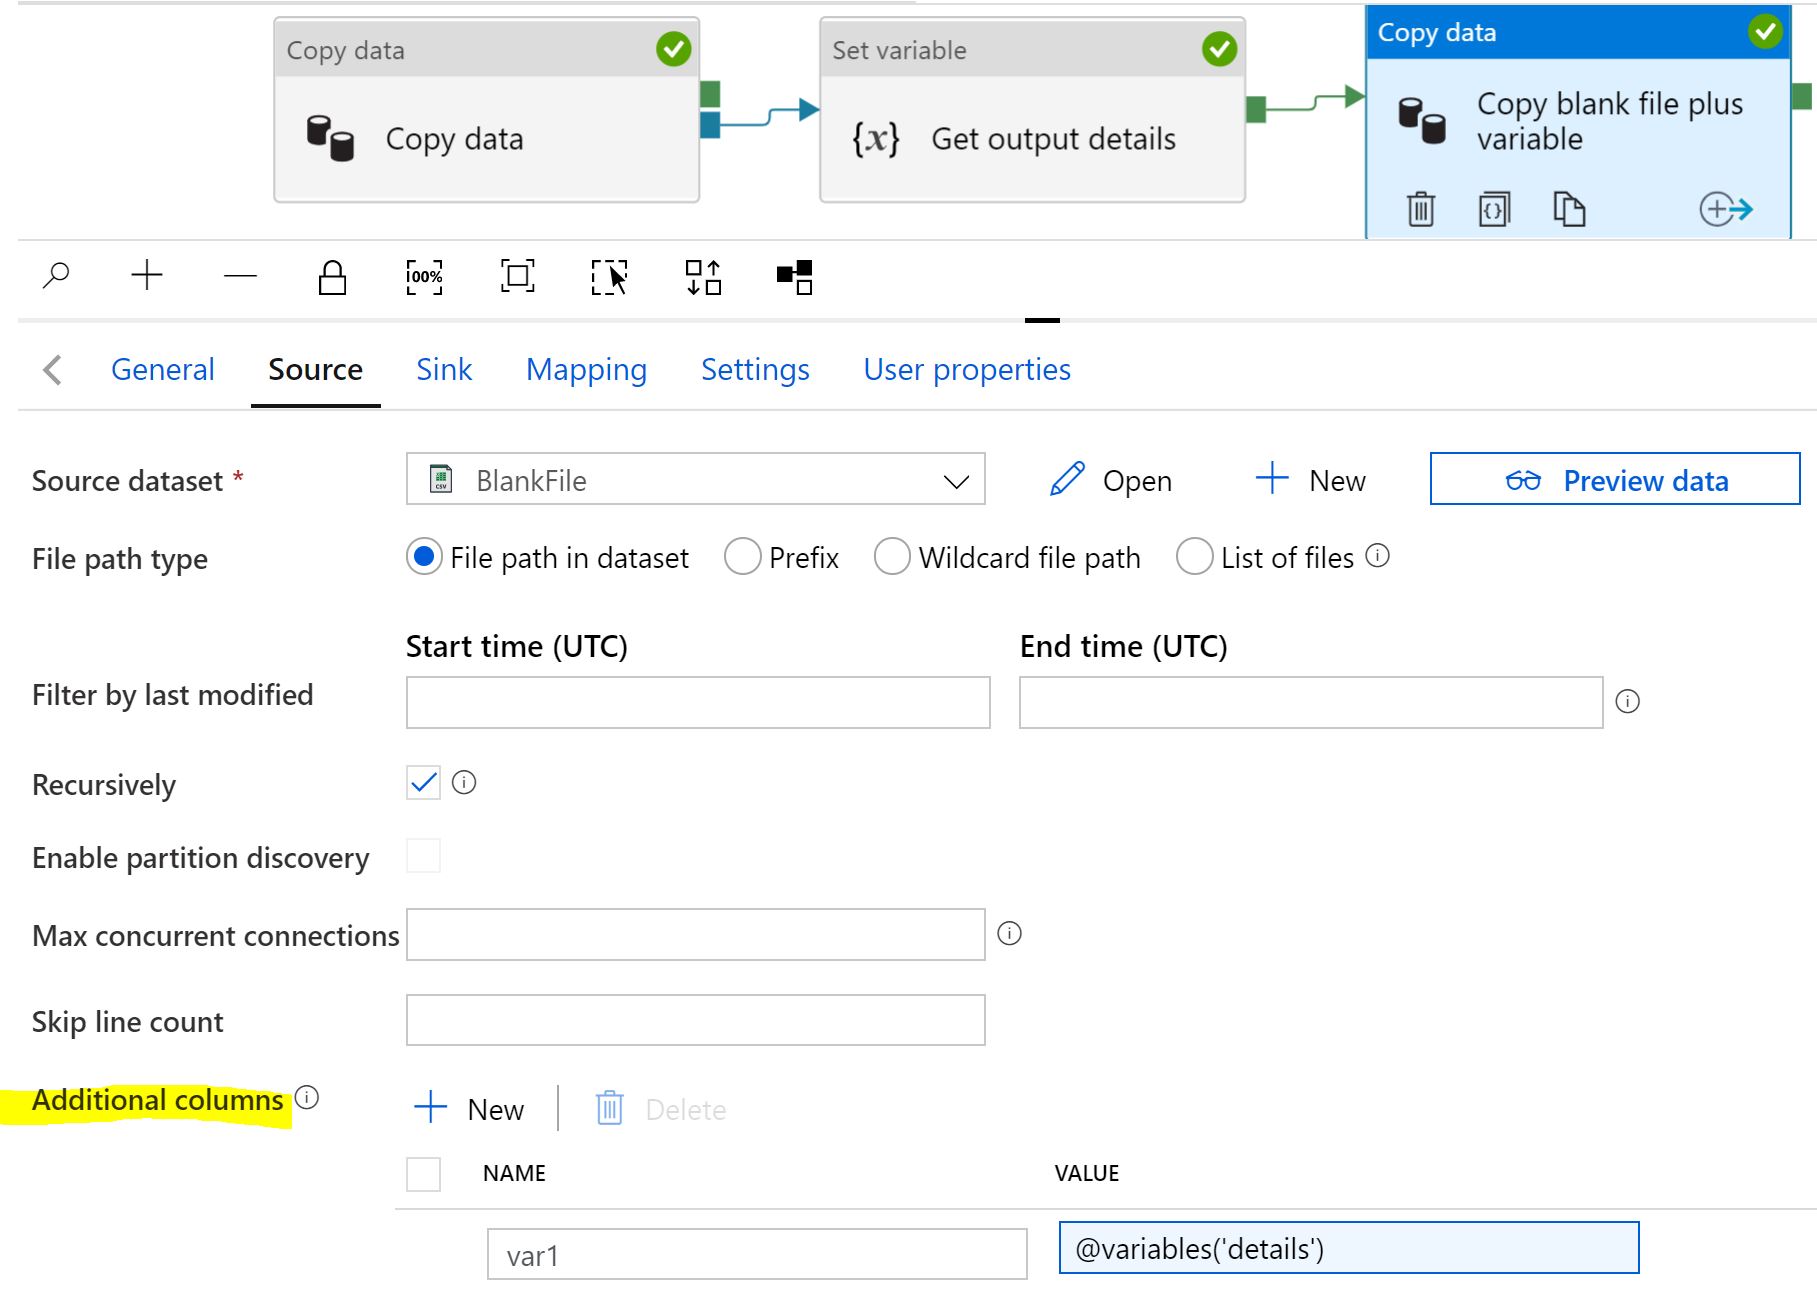Screen dimensions: 1817x1292
Task: Switch to User properties tab
Action: (967, 370)
